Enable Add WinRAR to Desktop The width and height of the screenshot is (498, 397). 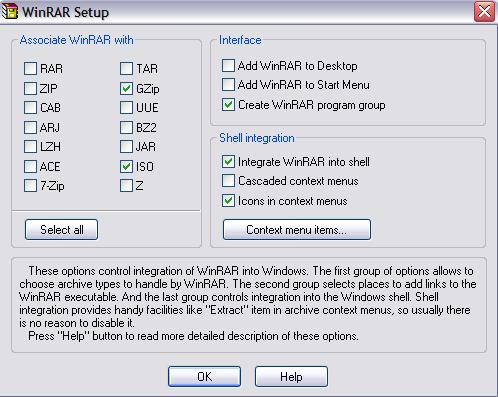[x=228, y=66]
